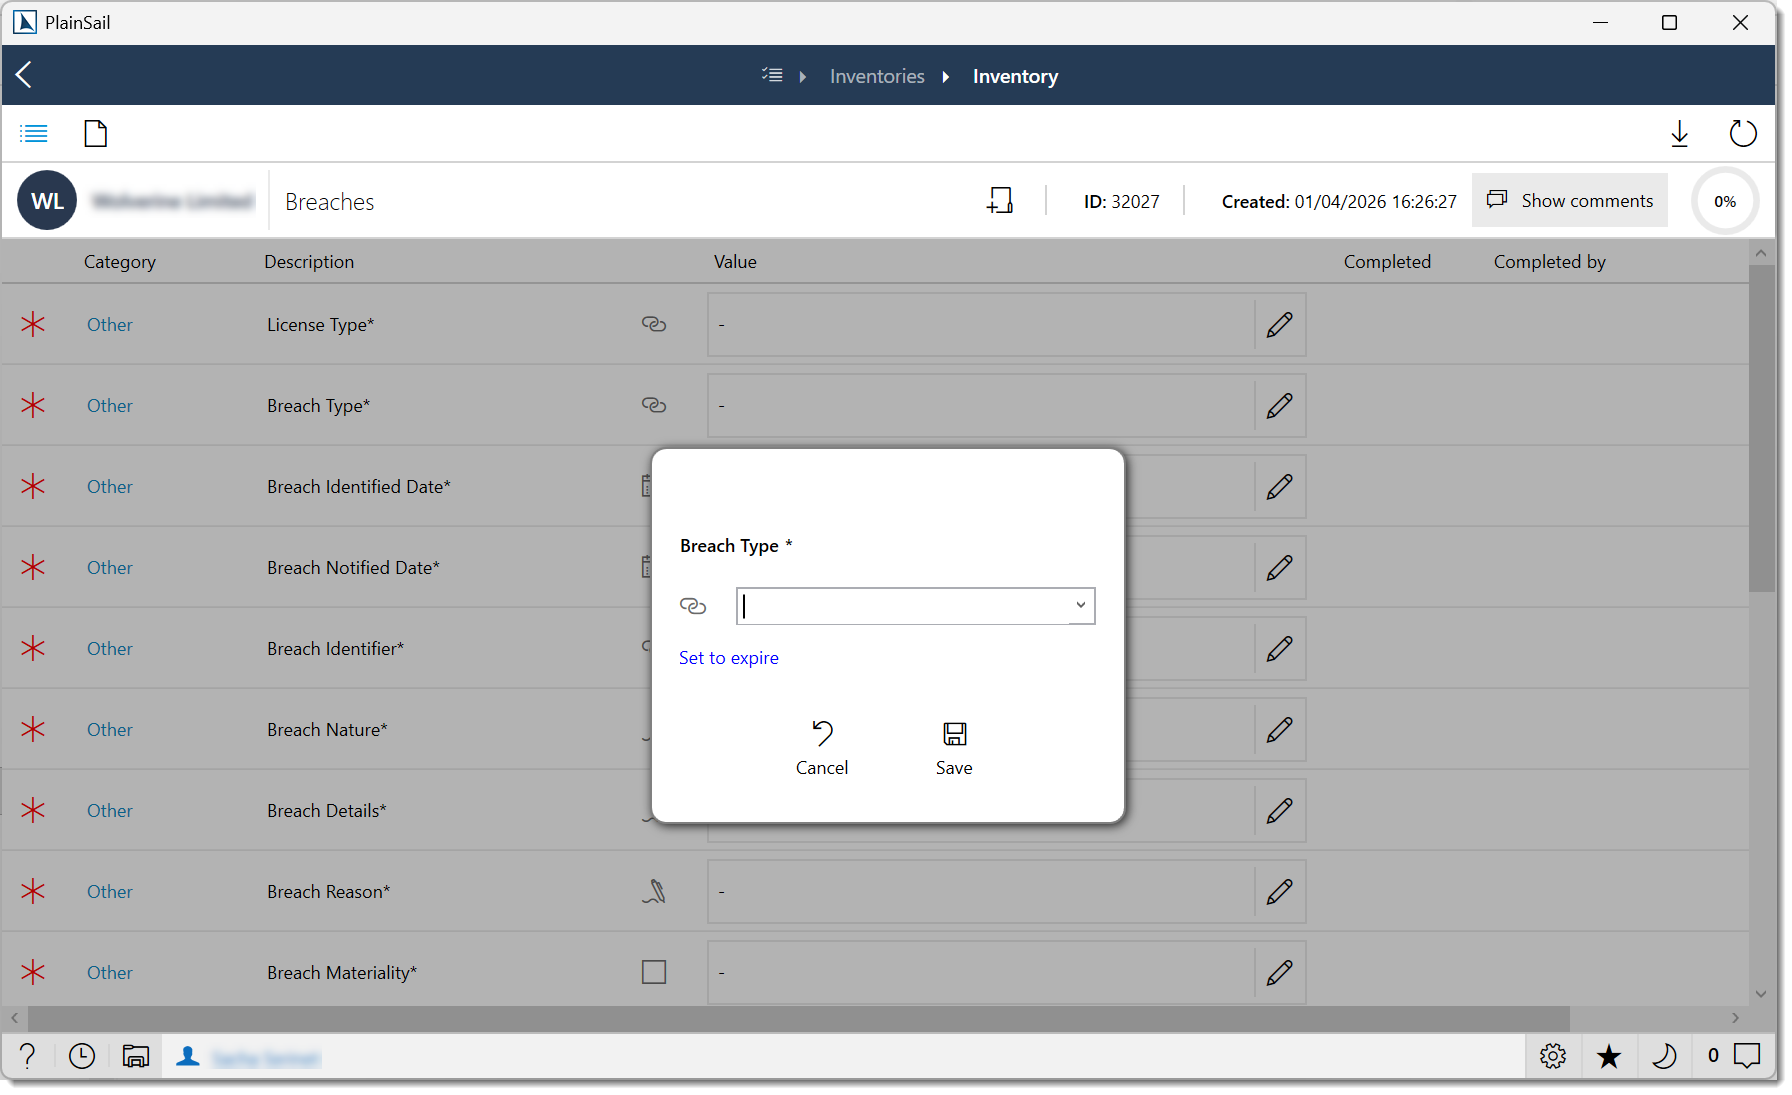This screenshot has width=1792, height=1095.
Task: Click the add record icon next to Breaches heading
Action: tap(1000, 200)
